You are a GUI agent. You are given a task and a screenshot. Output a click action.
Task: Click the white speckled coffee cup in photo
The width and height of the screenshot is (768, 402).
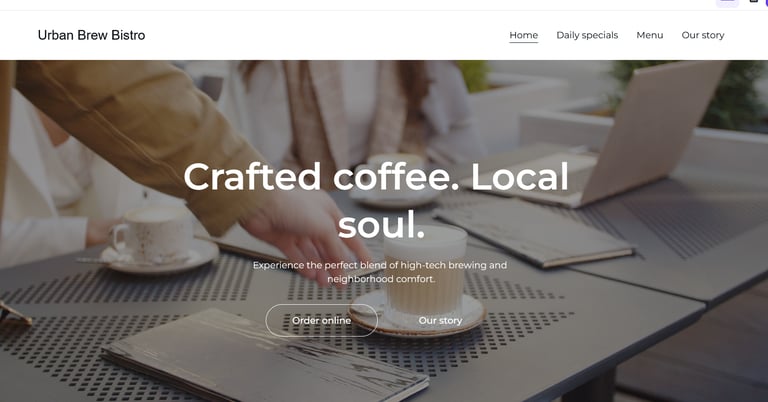point(153,234)
